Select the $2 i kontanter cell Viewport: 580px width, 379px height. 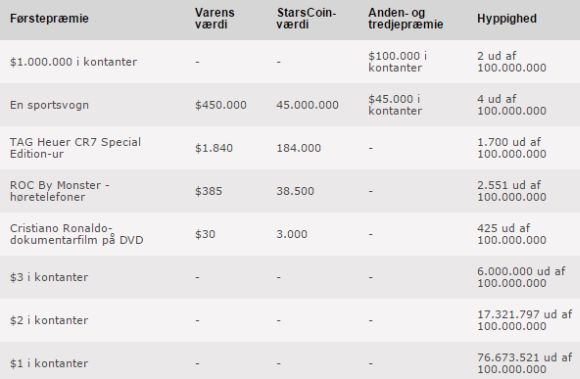click(x=49, y=320)
